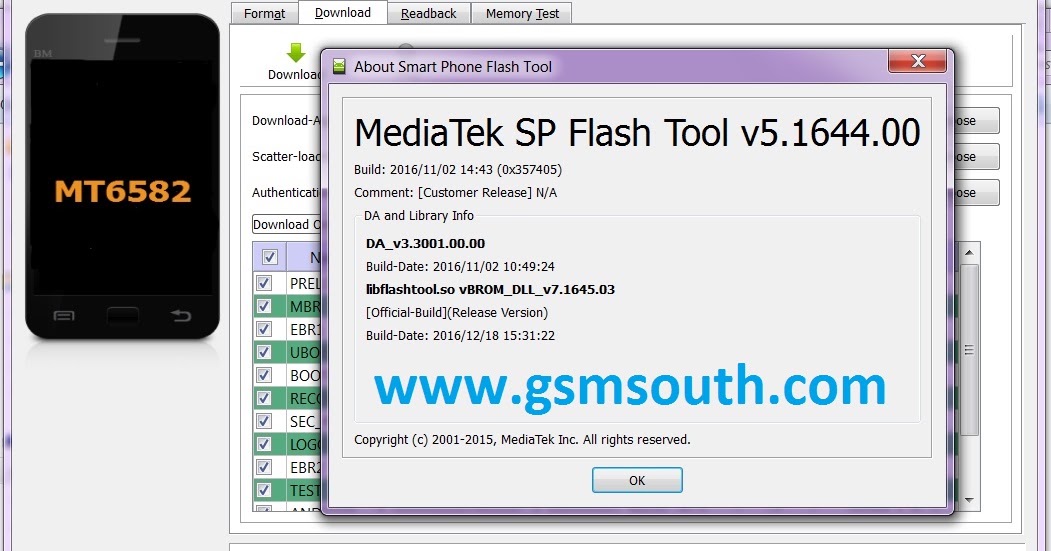Screen dimensions: 1051x551
Task: Click the libflashtool.so vBROM_DLL_v7.1645.03 text
Action: pyautogui.click(x=490, y=290)
